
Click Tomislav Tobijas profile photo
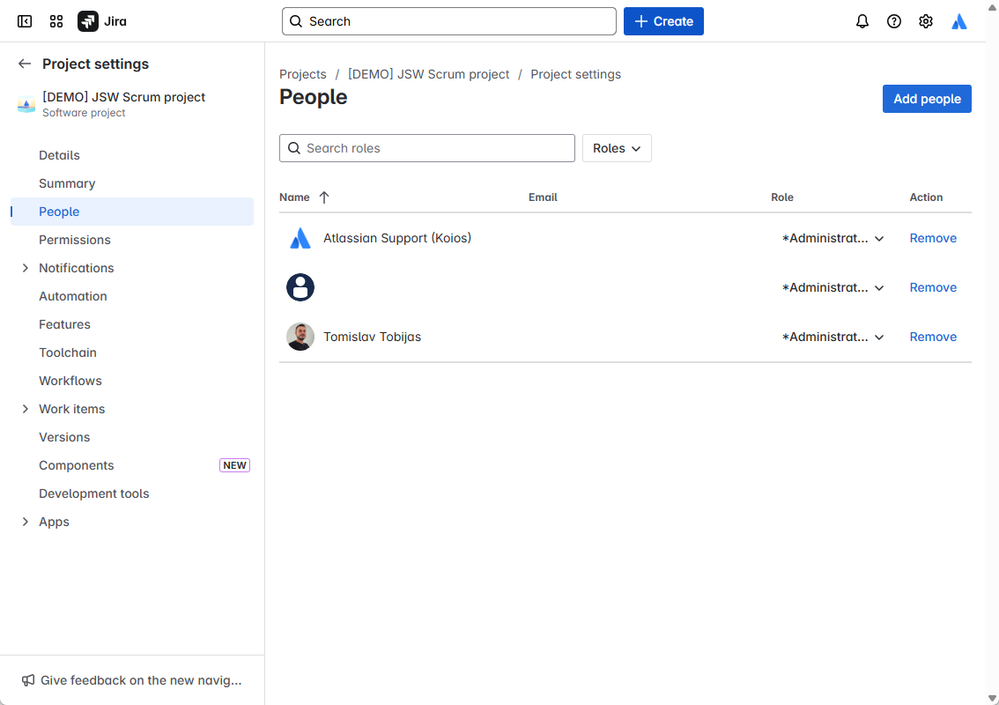pos(300,337)
